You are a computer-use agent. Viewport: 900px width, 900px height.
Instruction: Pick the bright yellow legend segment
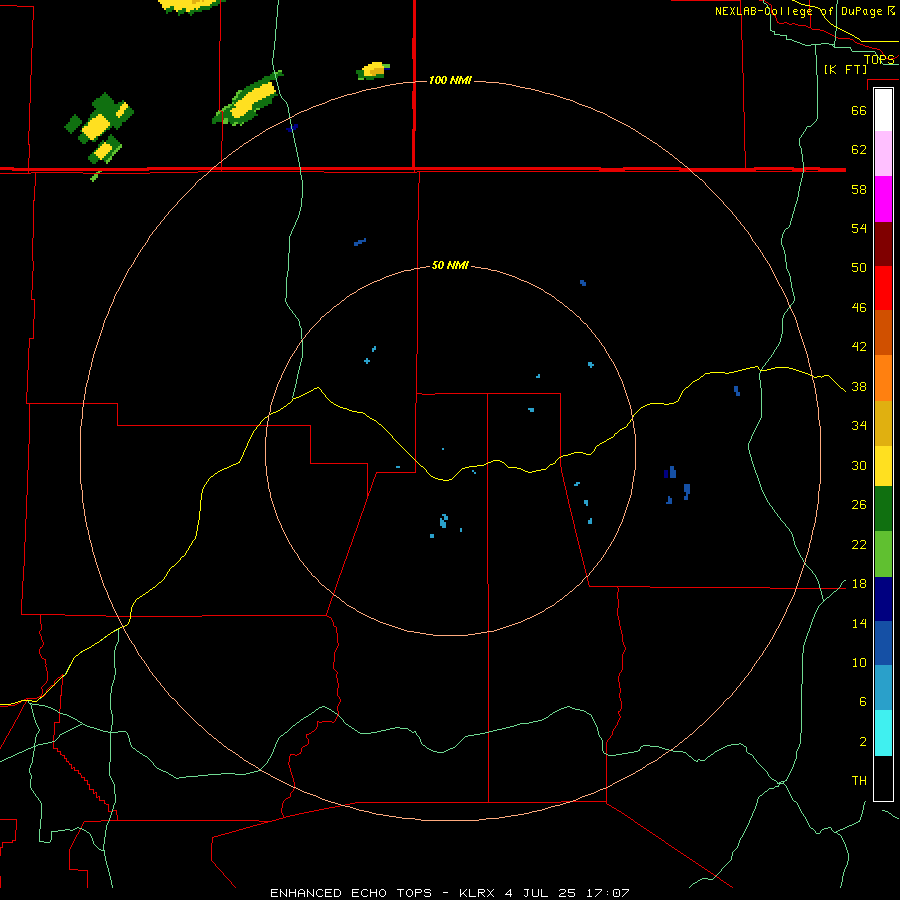pyautogui.click(x=883, y=466)
